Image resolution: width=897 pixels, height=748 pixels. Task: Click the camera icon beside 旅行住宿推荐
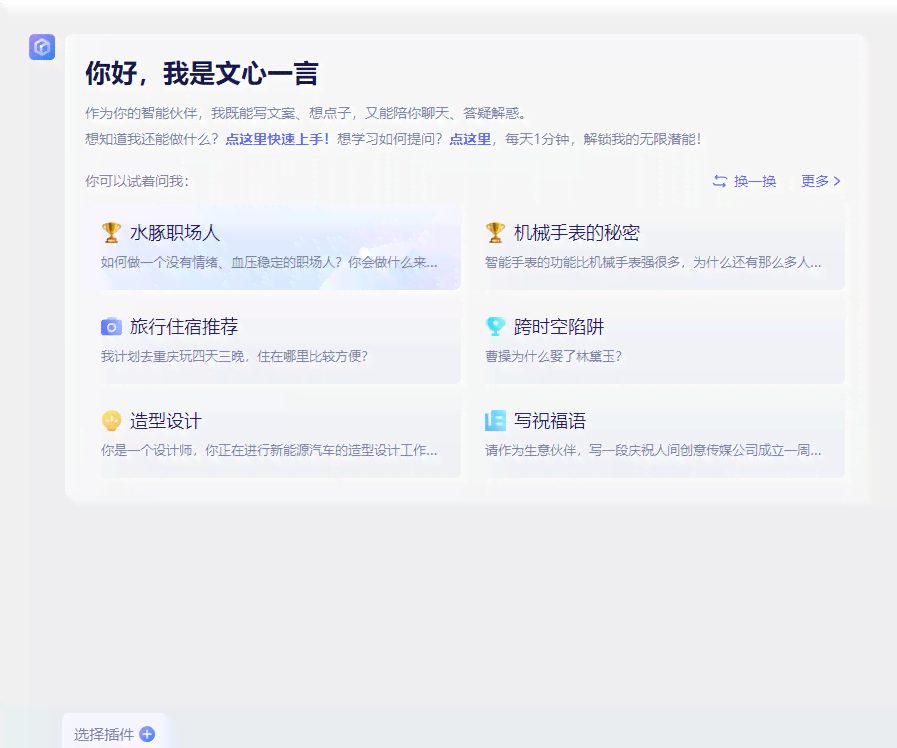point(111,327)
